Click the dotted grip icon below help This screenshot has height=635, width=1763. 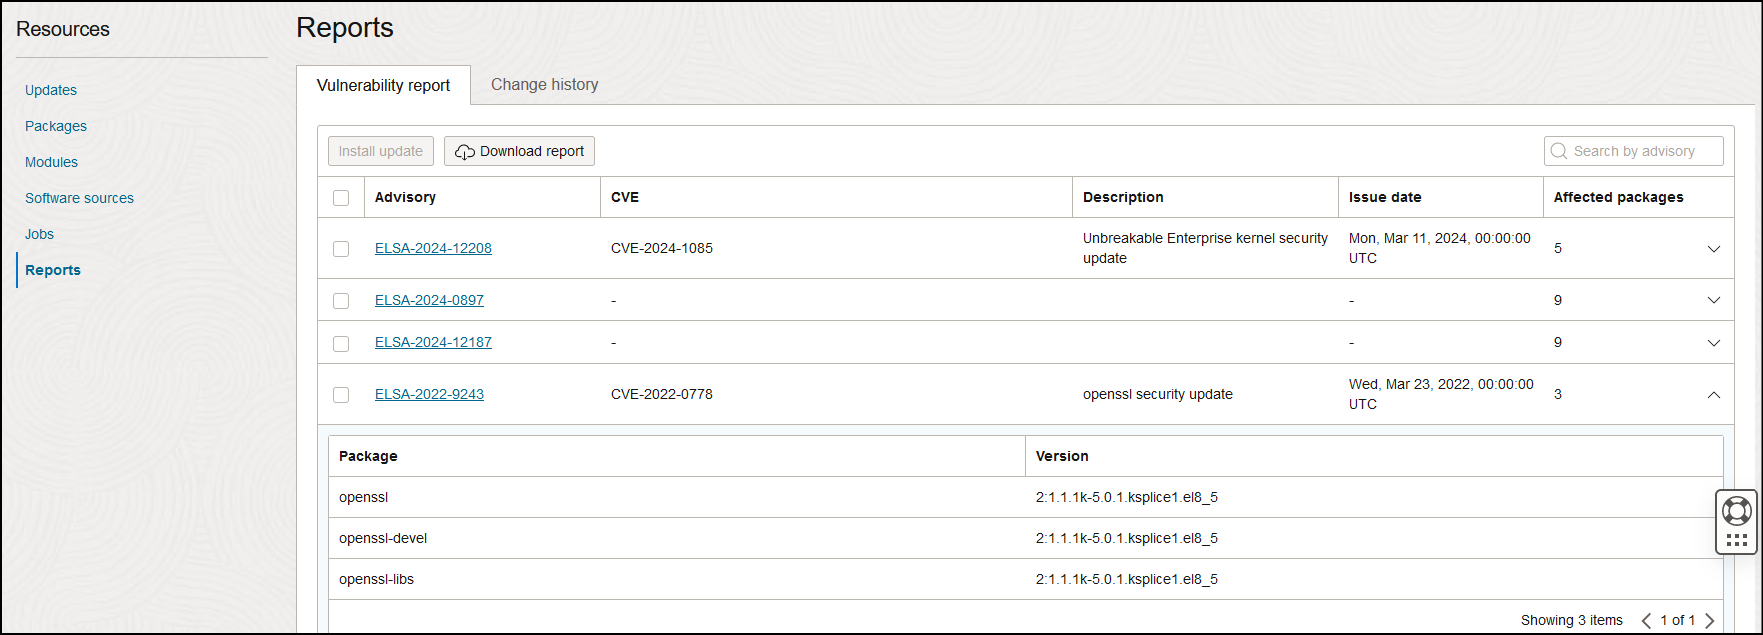pos(1737,540)
